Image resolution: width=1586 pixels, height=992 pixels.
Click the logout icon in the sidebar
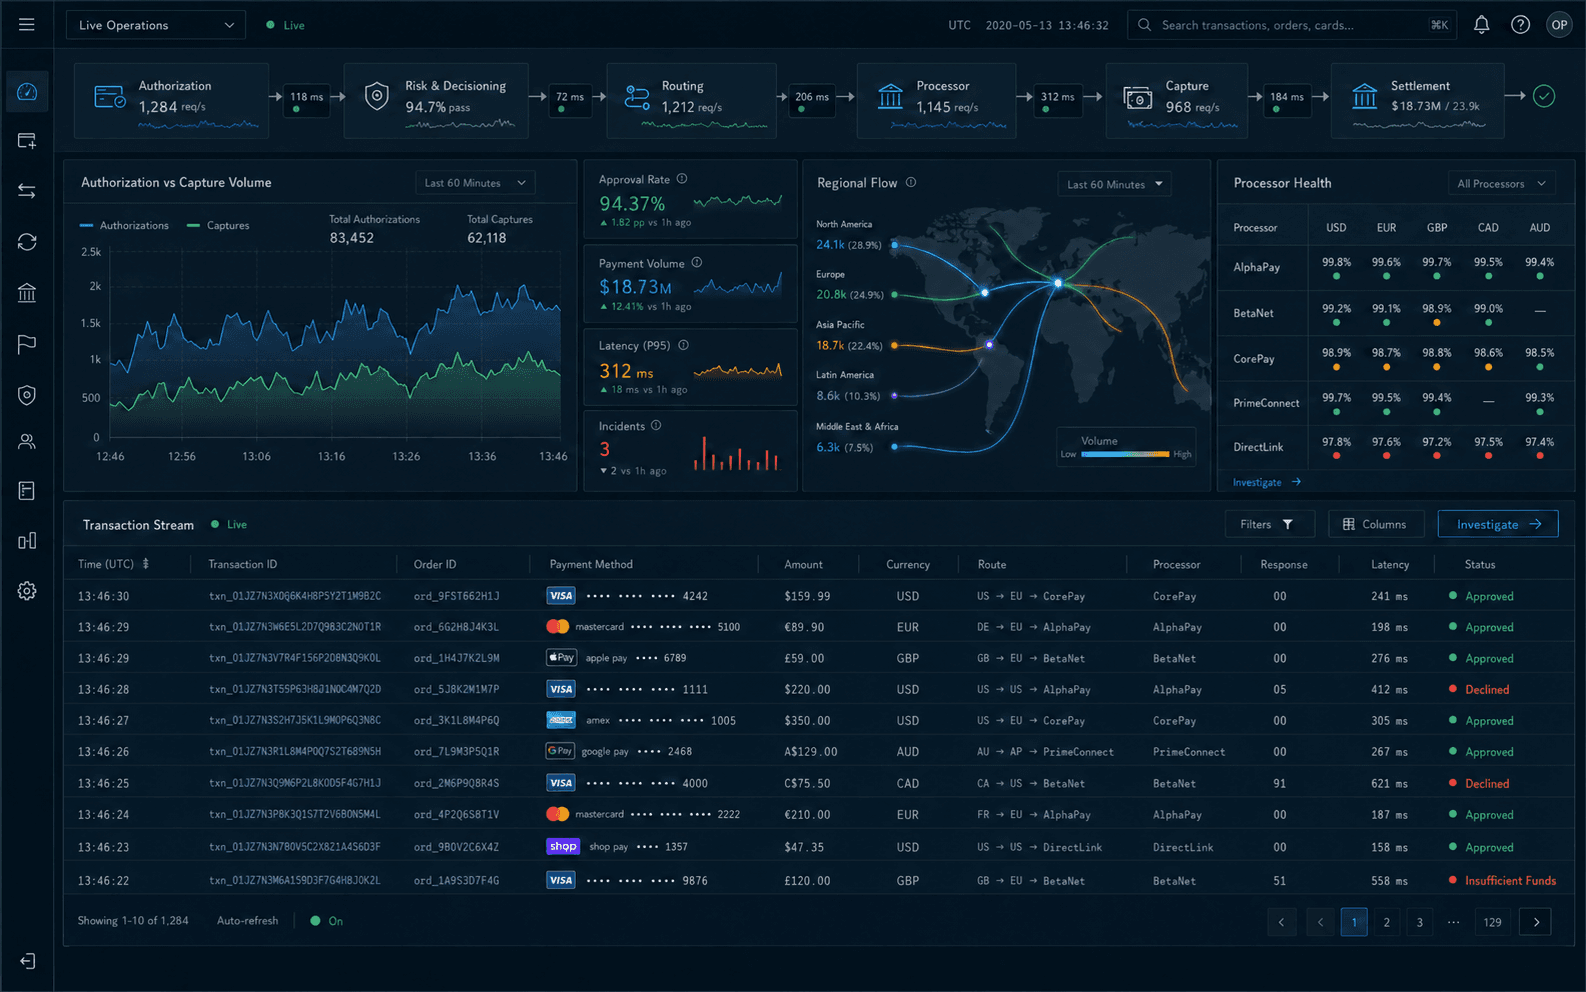[27, 961]
